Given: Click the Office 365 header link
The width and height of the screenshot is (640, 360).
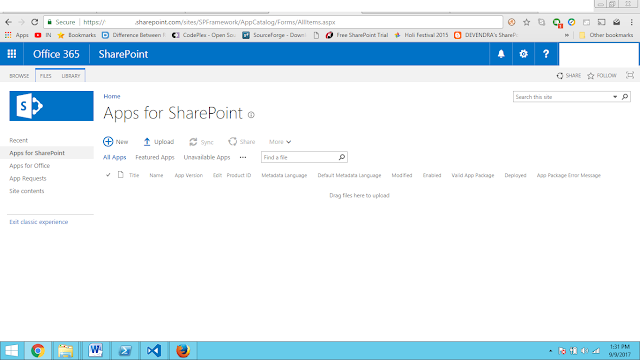Looking at the screenshot, I should (x=56, y=54).
